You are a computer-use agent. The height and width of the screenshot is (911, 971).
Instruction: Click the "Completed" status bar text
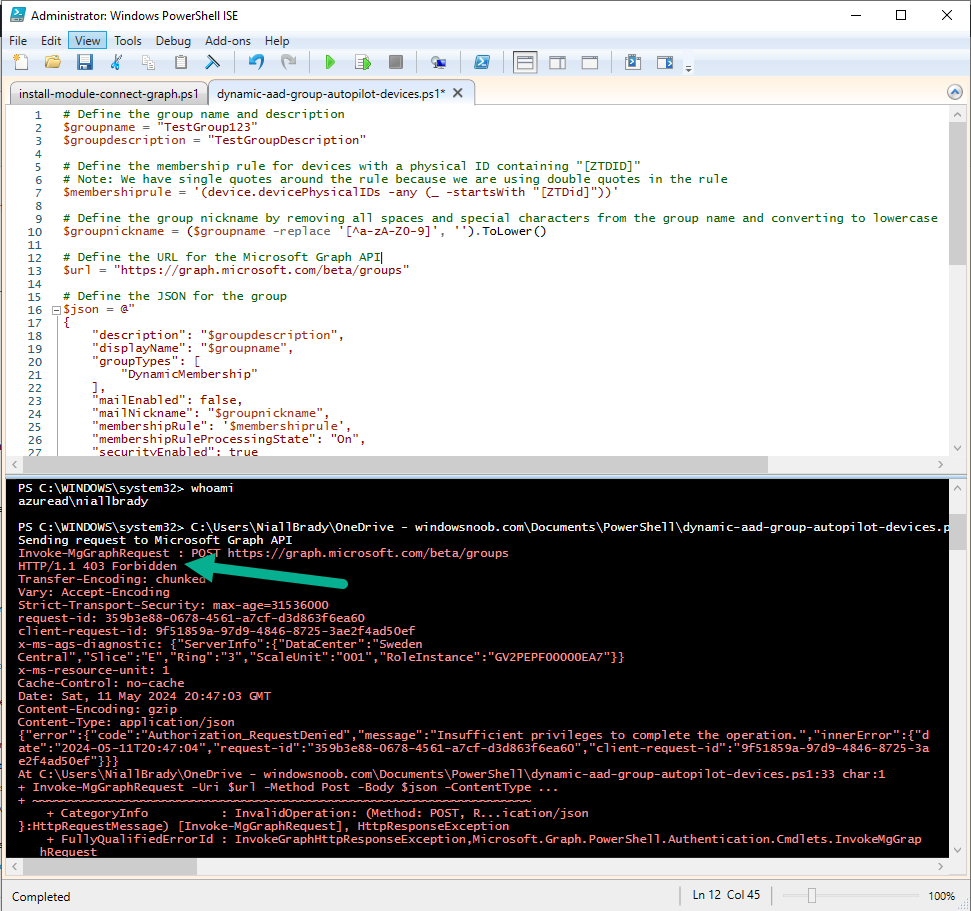pyautogui.click(x=41, y=897)
